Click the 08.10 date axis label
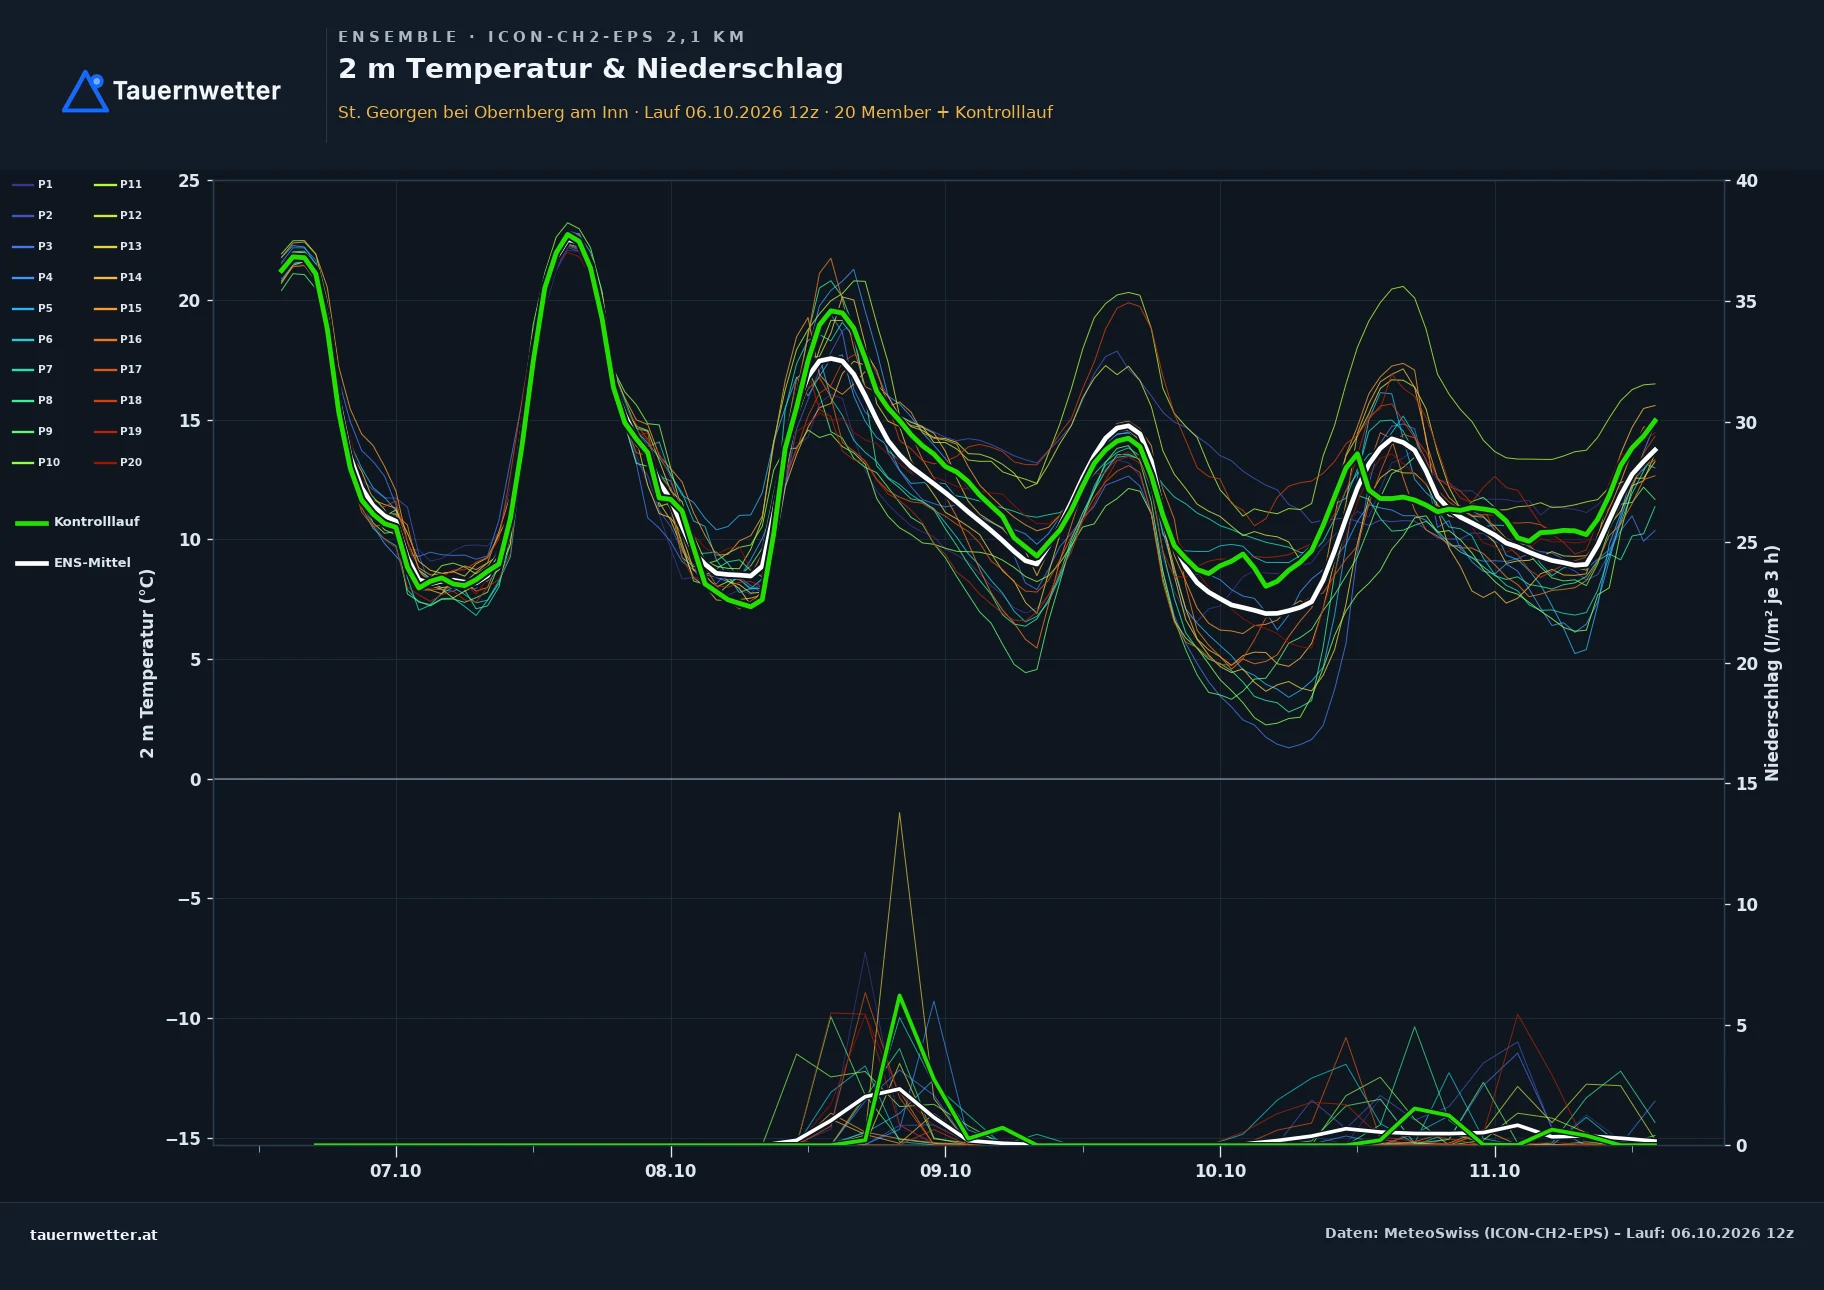This screenshot has height=1290, width=1824. (670, 1171)
